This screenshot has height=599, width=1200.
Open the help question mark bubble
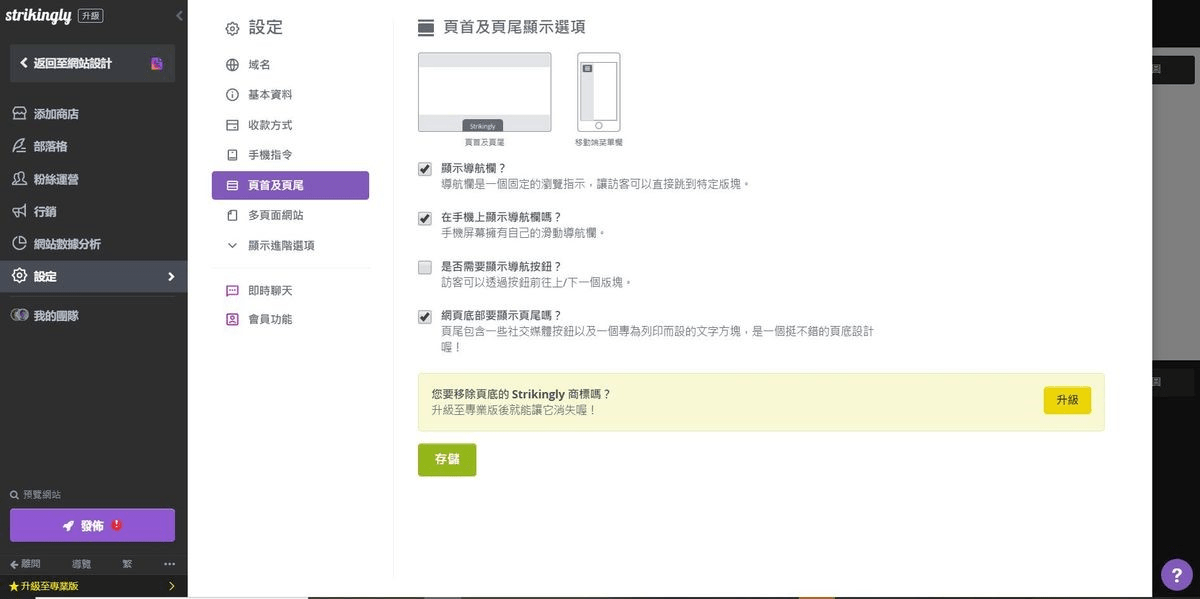click(x=1175, y=574)
